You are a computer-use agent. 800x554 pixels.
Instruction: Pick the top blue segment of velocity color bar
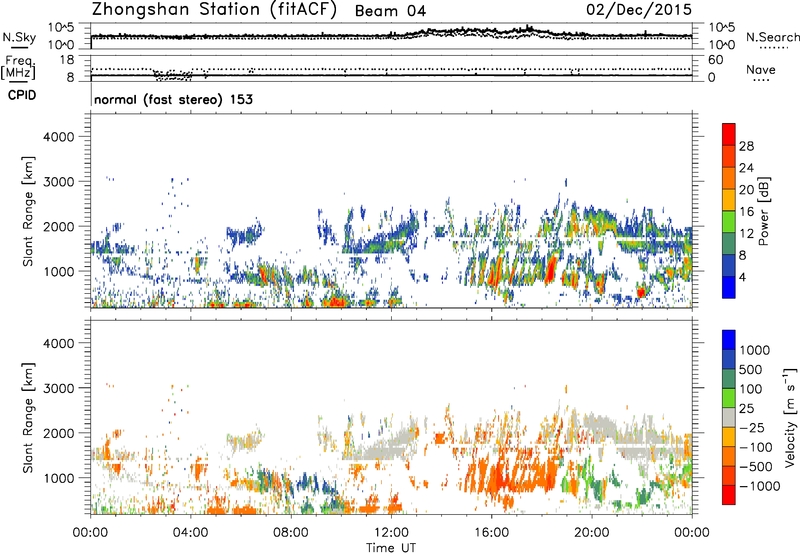(x=729, y=340)
